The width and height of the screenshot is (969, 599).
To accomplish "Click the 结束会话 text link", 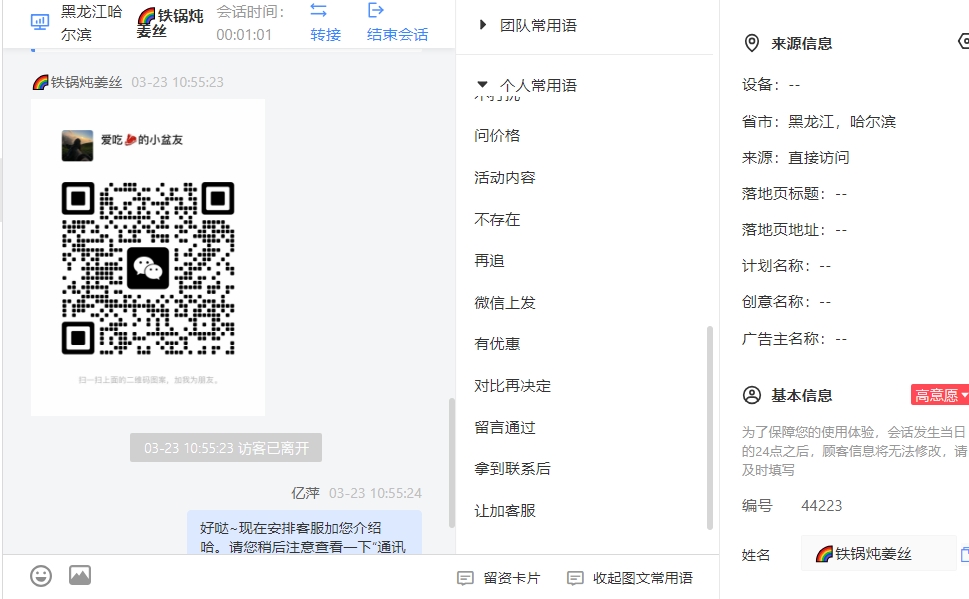I will (397, 35).
